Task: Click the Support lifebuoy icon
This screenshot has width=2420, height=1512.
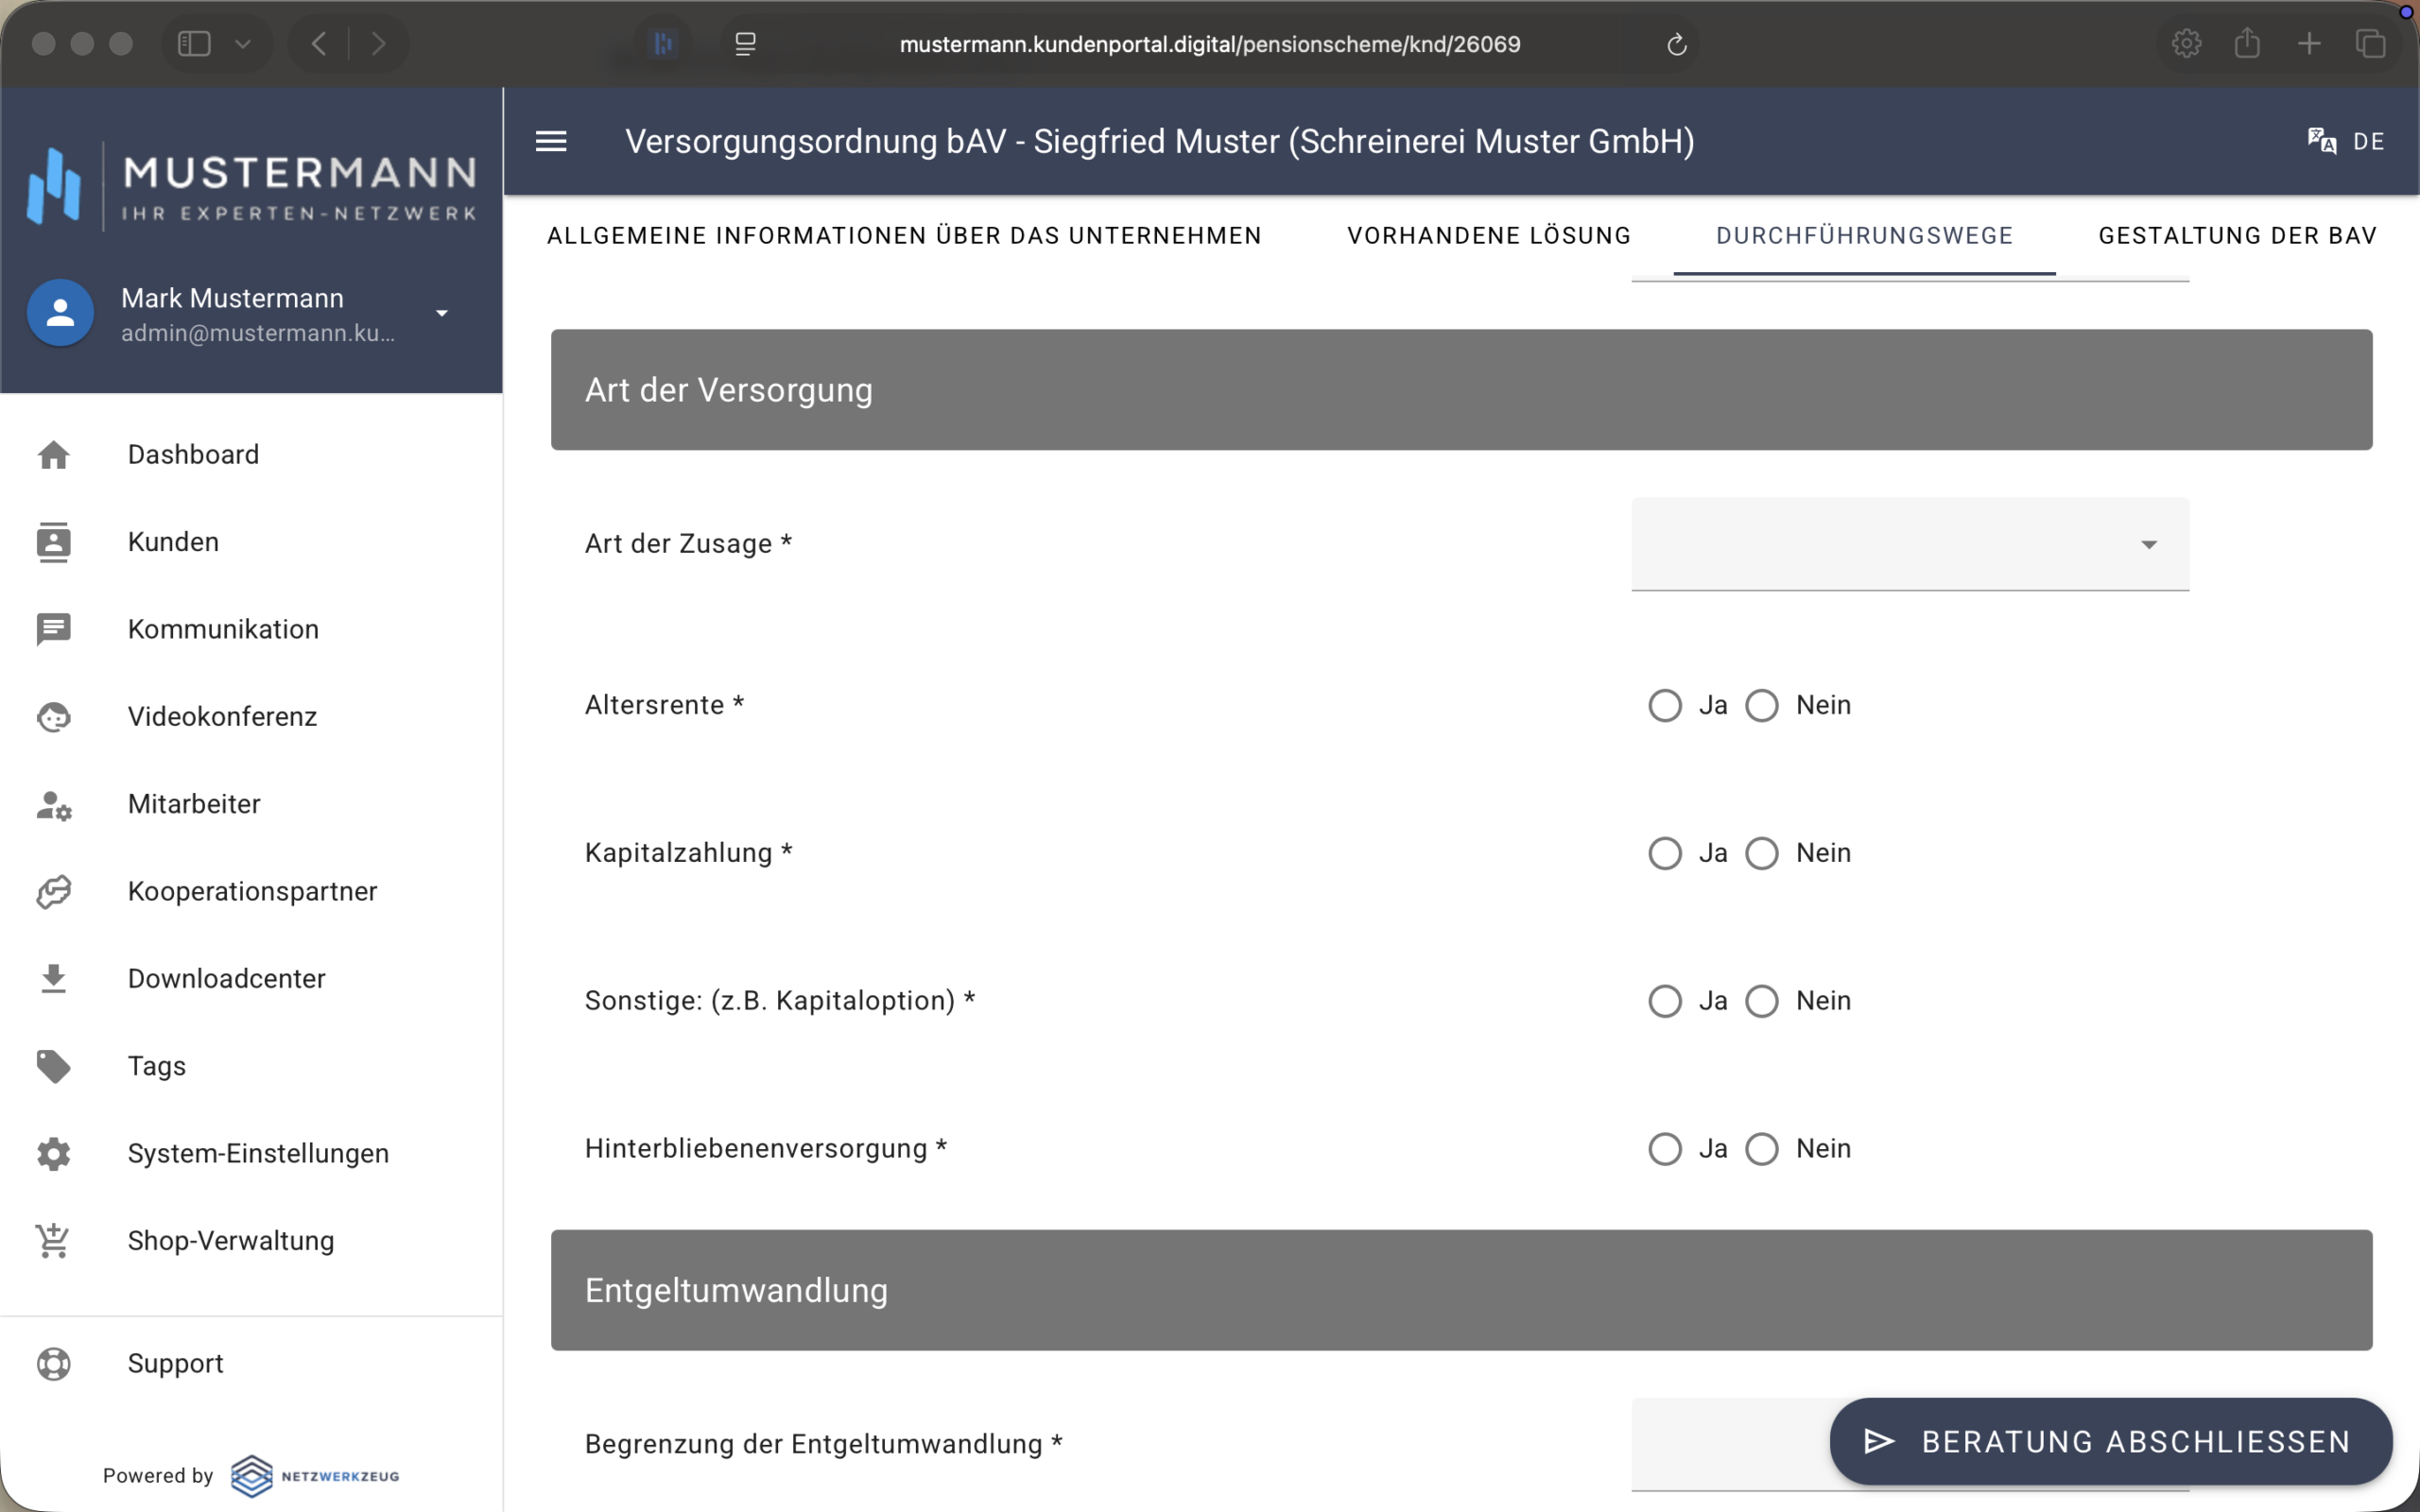Action: (54, 1364)
